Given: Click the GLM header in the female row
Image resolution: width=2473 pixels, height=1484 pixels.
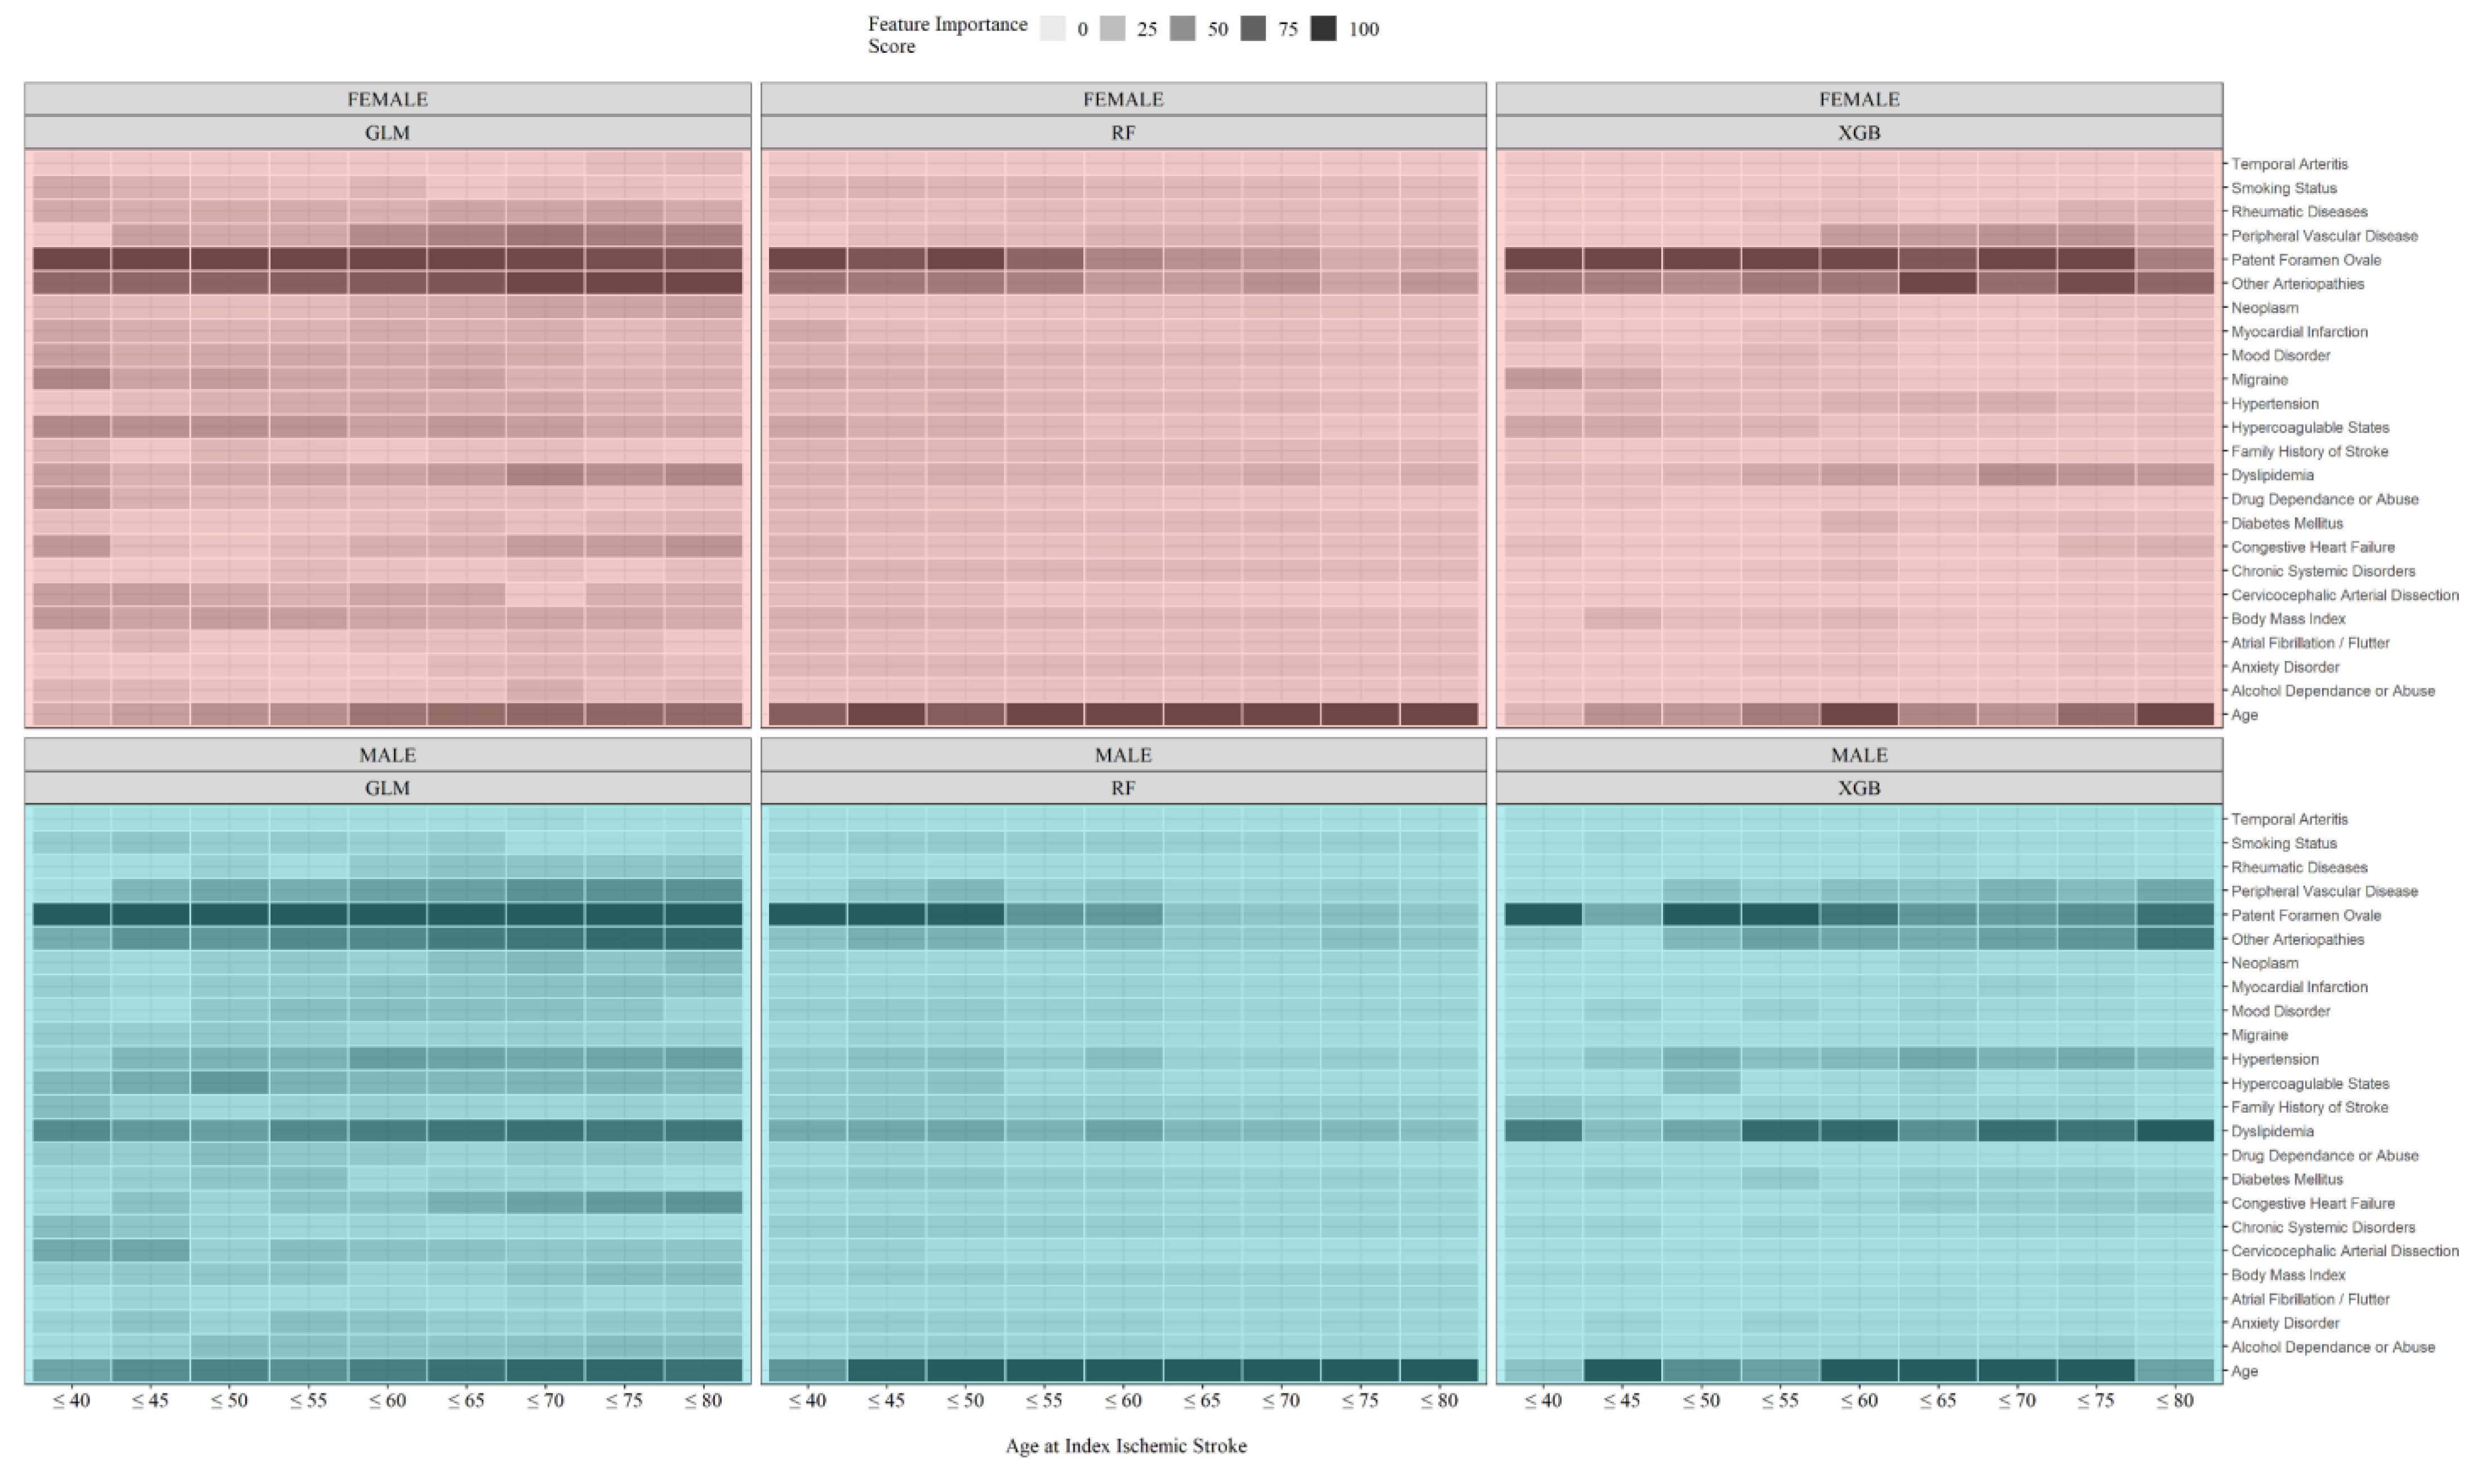Looking at the screenshot, I should pos(387,133).
